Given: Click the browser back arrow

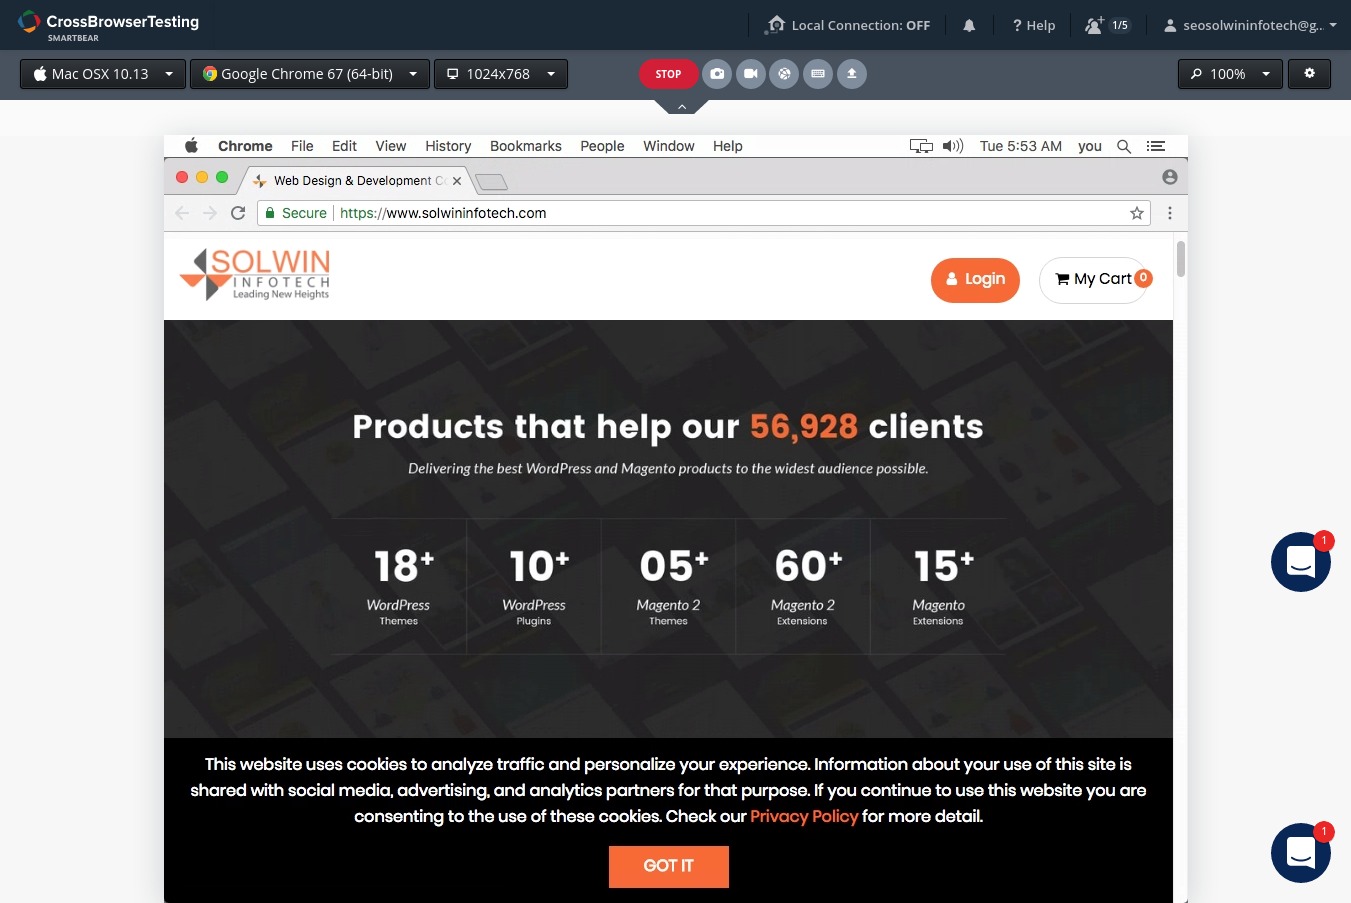Looking at the screenshot, I should pos(182,213).
